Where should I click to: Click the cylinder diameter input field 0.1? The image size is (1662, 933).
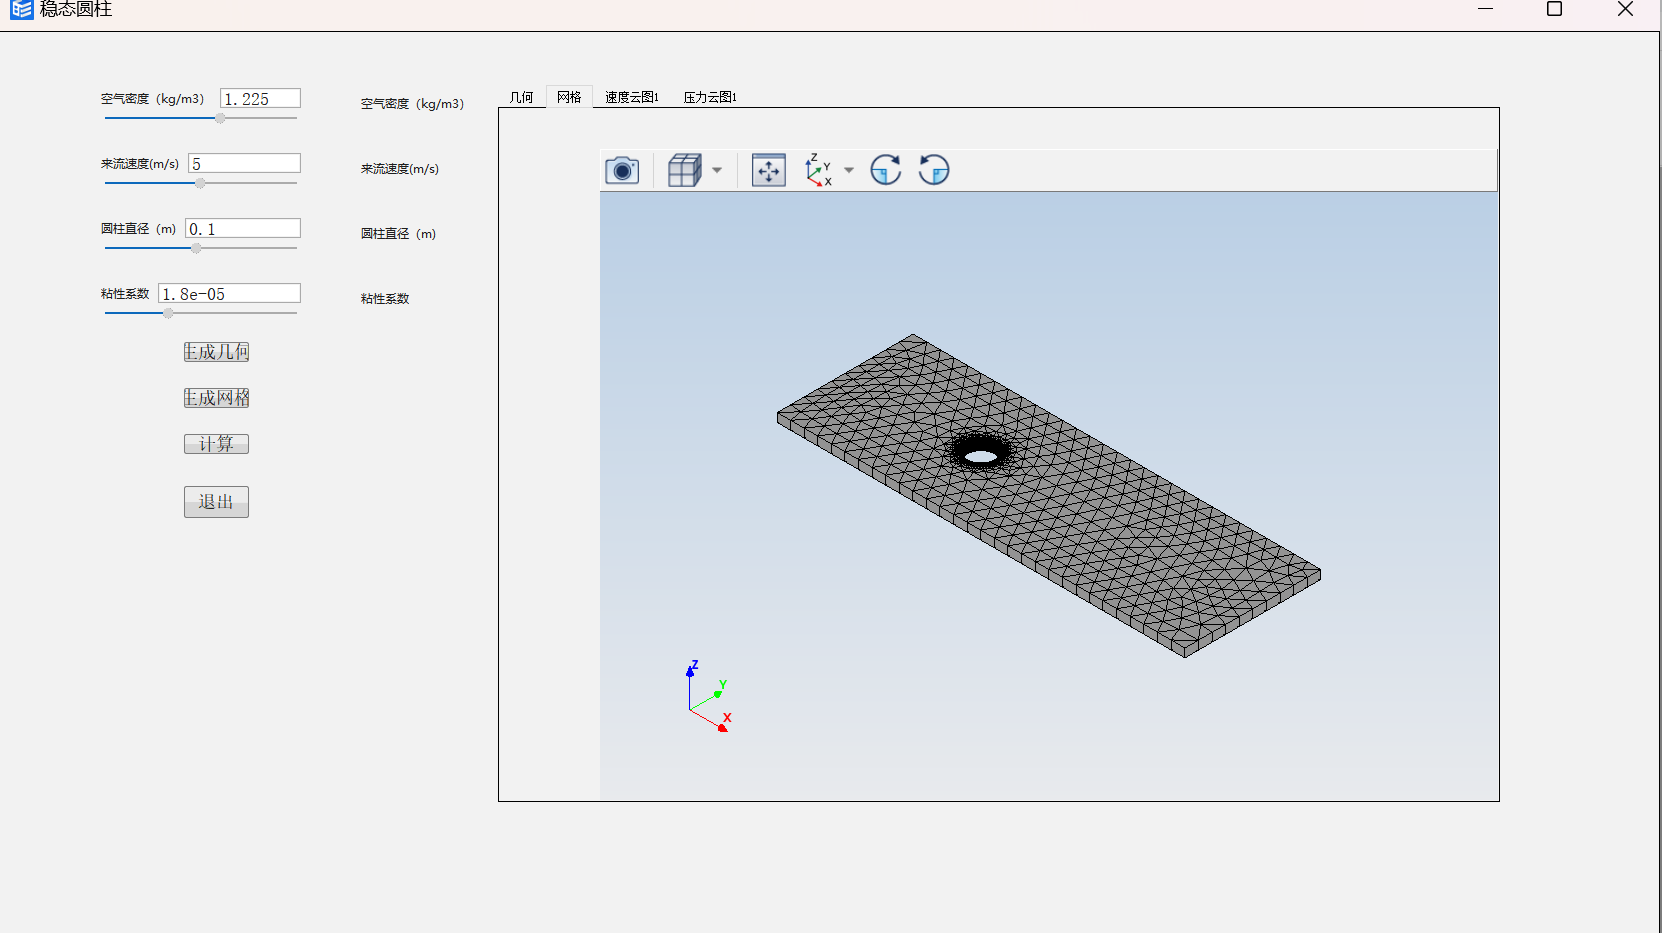243,228
